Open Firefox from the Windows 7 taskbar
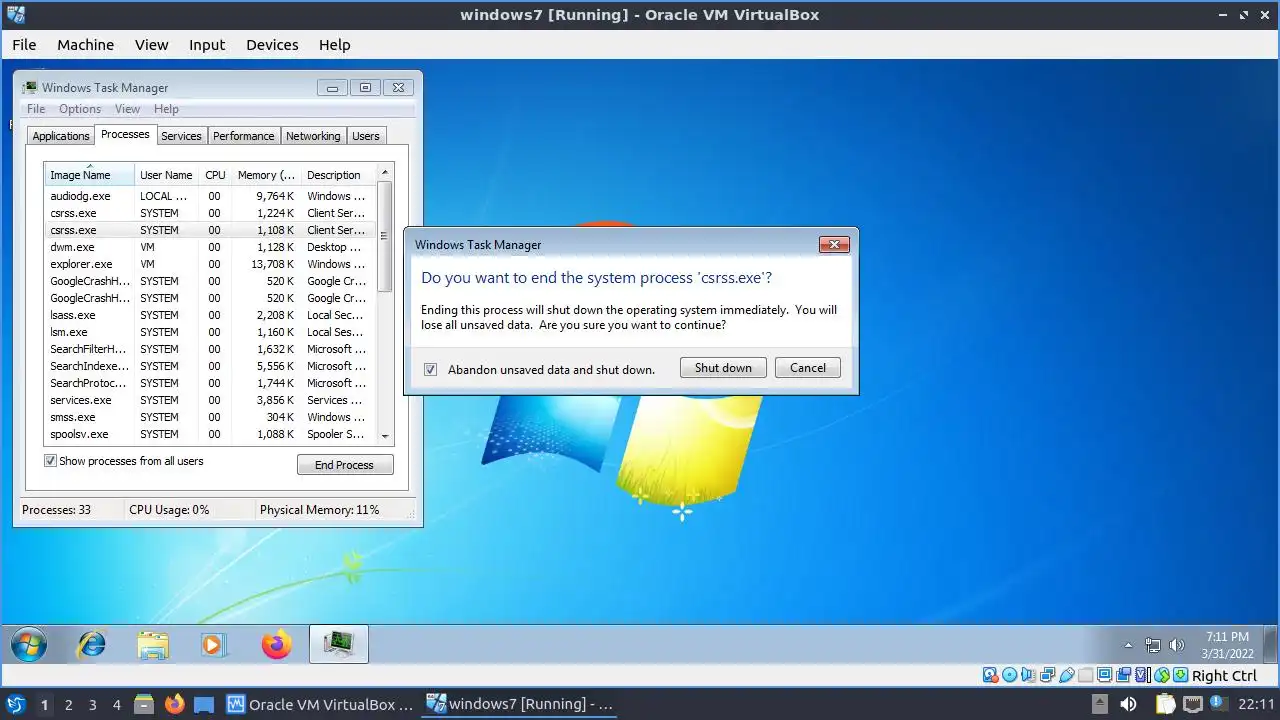This screenshot has width=1280, height=720. (277, 645)
